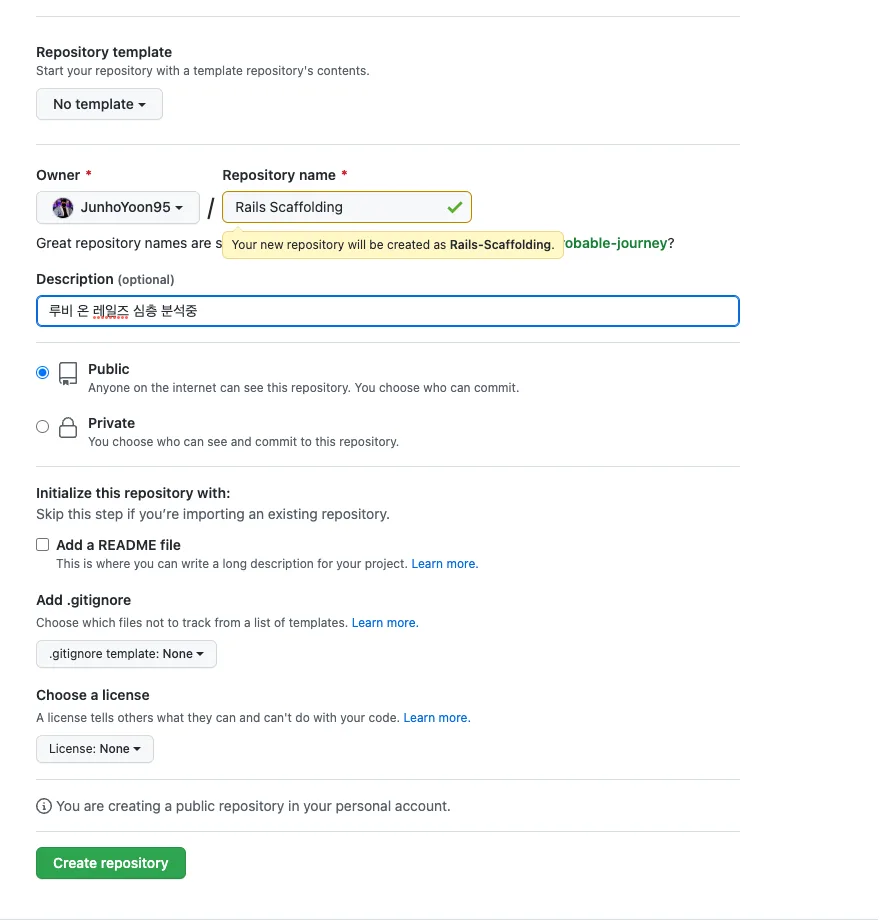Open Learn more link for README file

(x=445, y=564)
